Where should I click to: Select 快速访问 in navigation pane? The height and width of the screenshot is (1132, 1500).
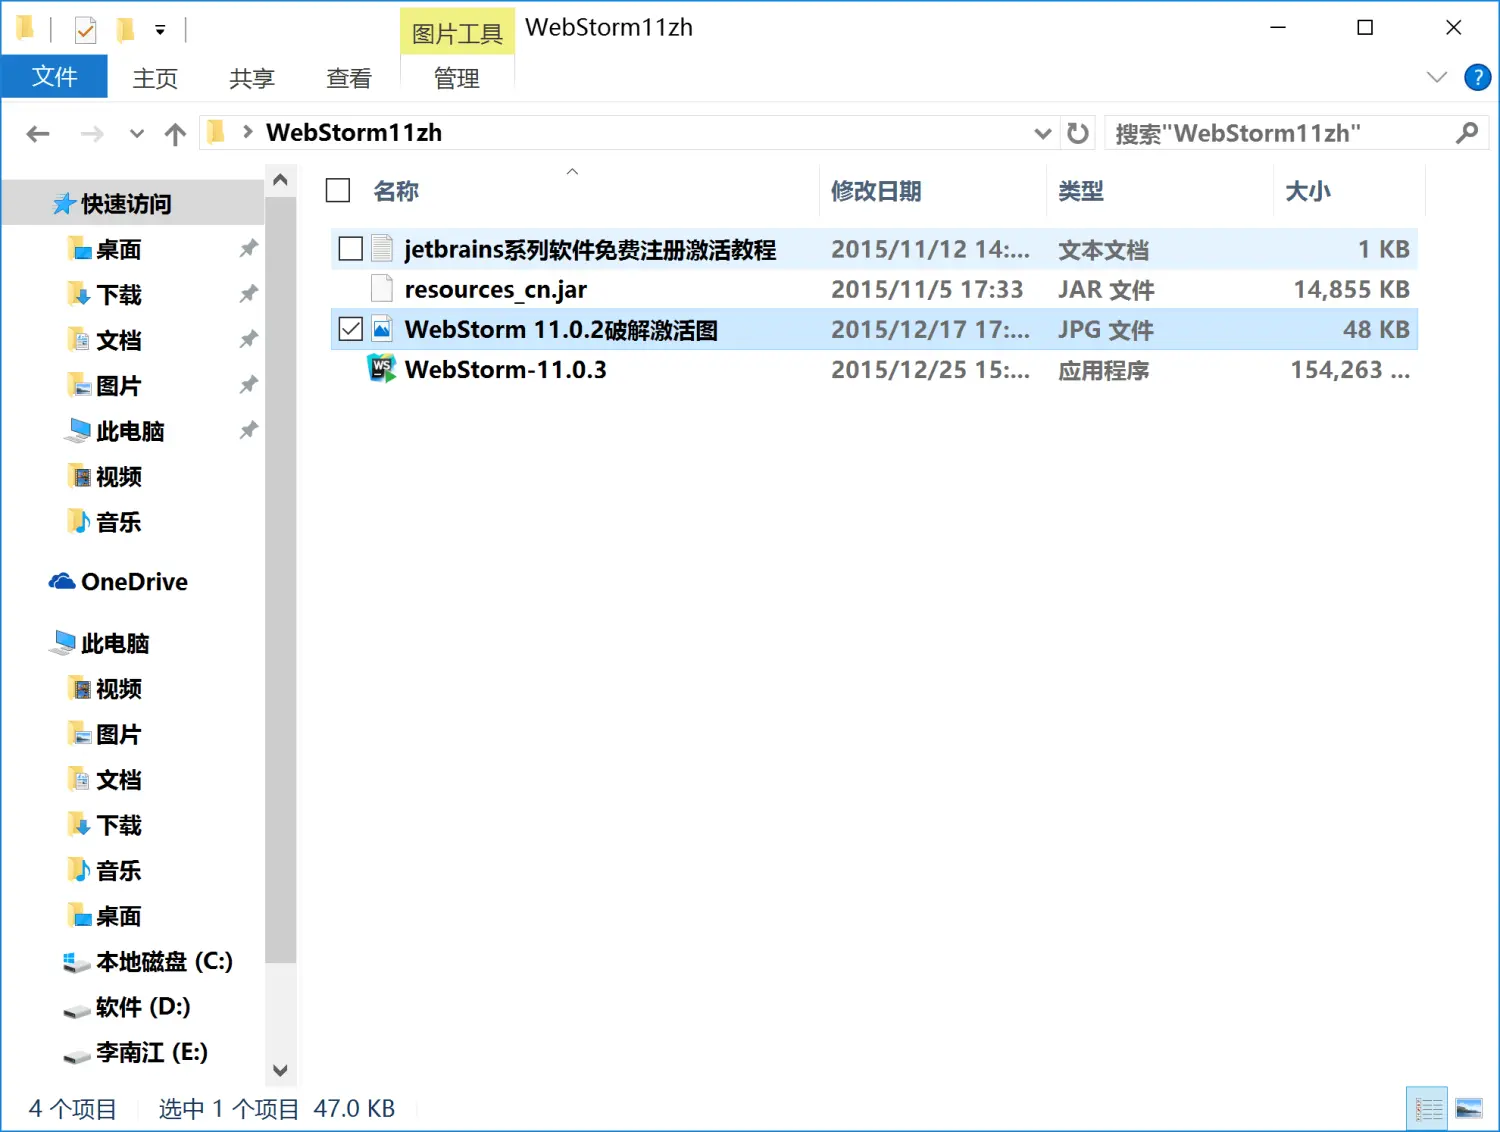126,204
